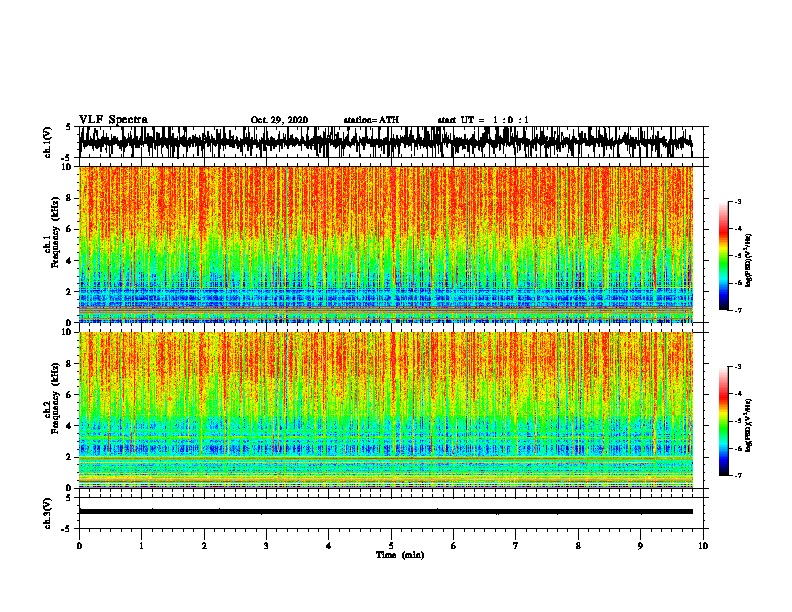Click time axis tick label "6"
This screenshot has height=612, width=792.
[454, 546]
